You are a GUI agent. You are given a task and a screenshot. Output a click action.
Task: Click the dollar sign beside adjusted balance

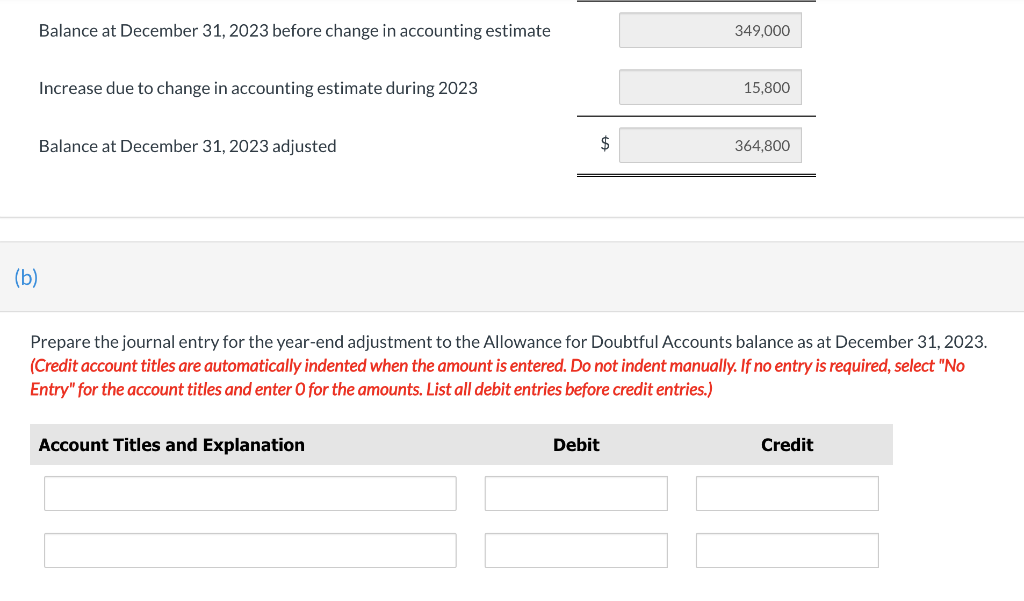(605, 143)
